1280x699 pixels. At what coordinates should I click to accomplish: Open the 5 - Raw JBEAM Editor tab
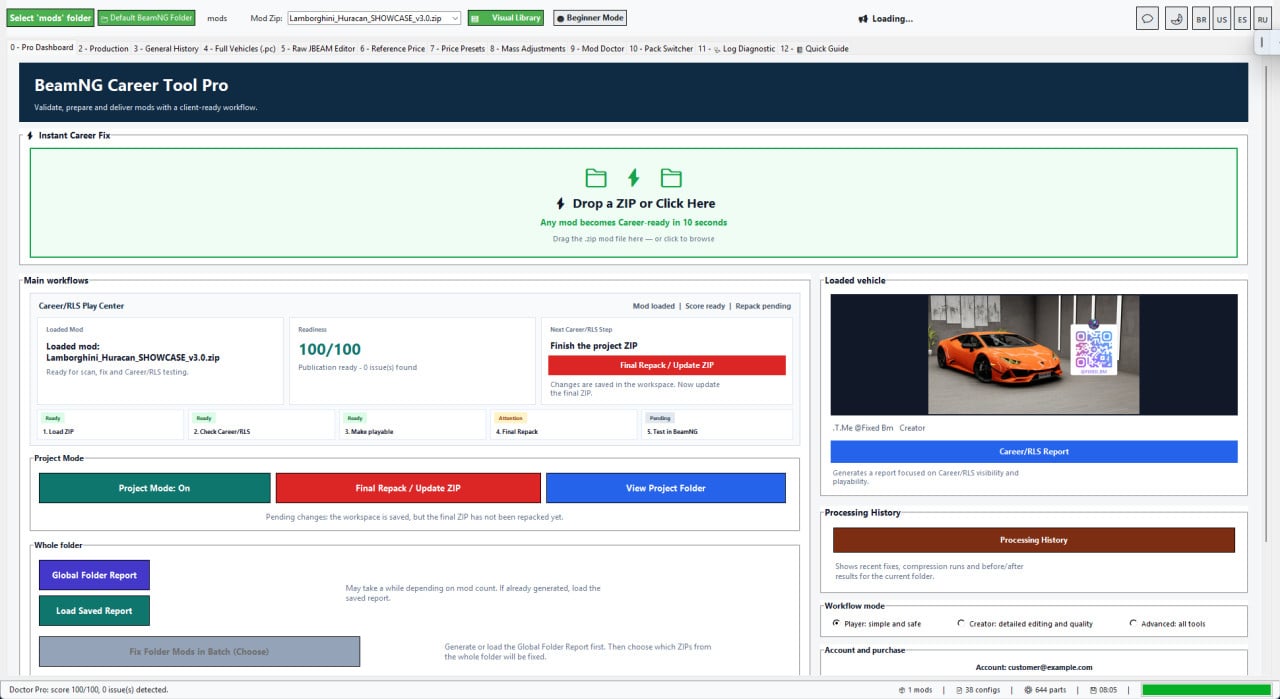pos(318,48)
